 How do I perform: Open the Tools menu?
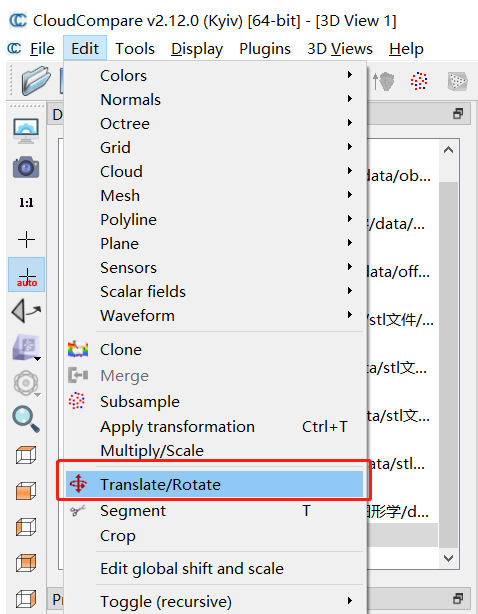tap(135, 49)
